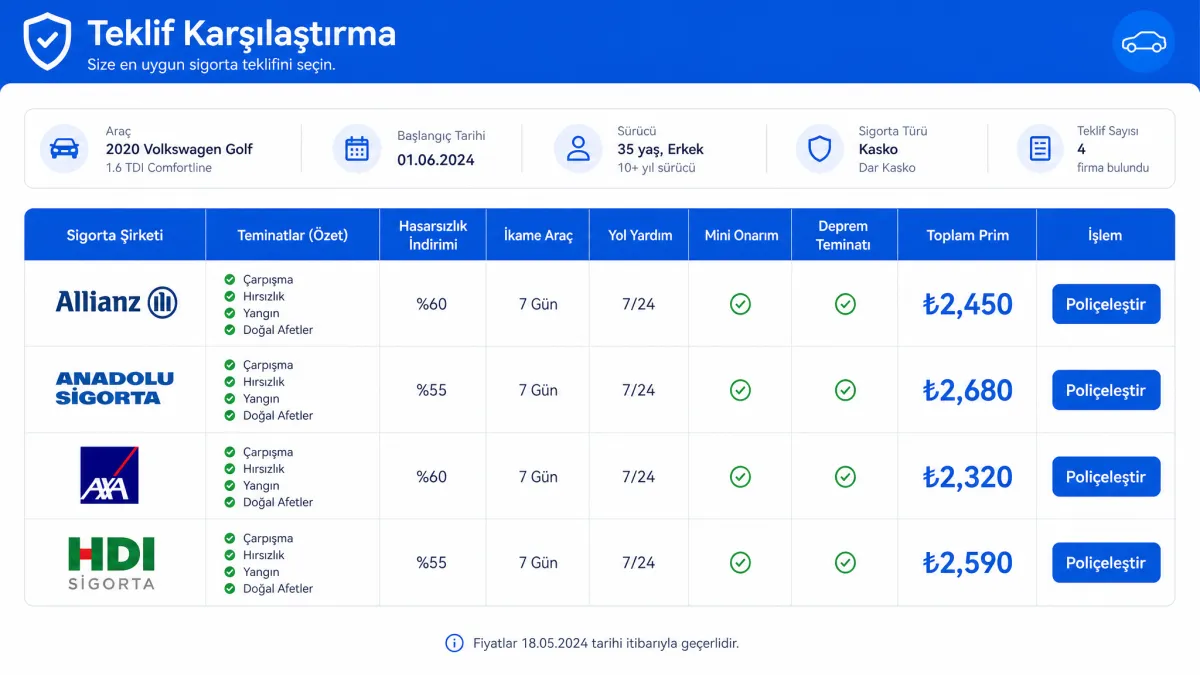Click the Toplam Prim column header
The height and width of the screenshot is (675, 1200).
[968, 235]
